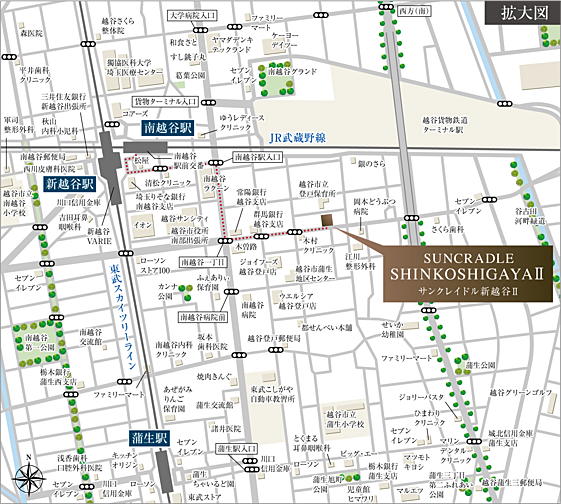Click the 森医院 label

pos(31,33)
